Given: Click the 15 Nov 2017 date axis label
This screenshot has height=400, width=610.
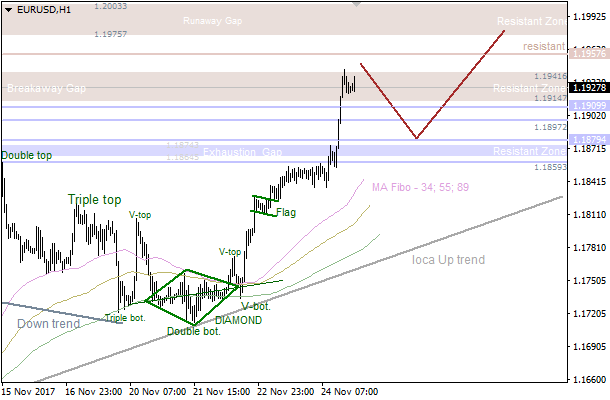Looking at the screenshot, I should [x=31, y=390].
